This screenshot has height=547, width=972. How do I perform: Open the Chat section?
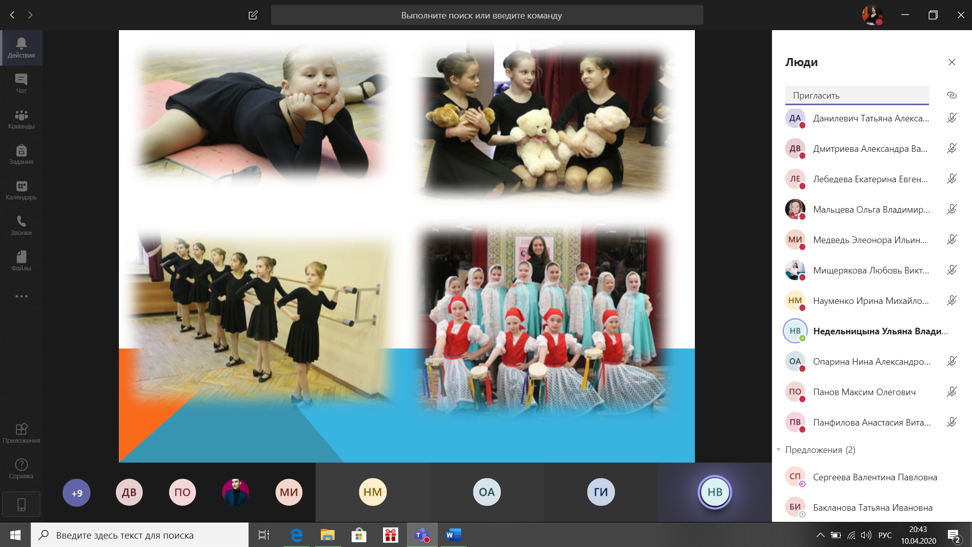coord(21,83)
